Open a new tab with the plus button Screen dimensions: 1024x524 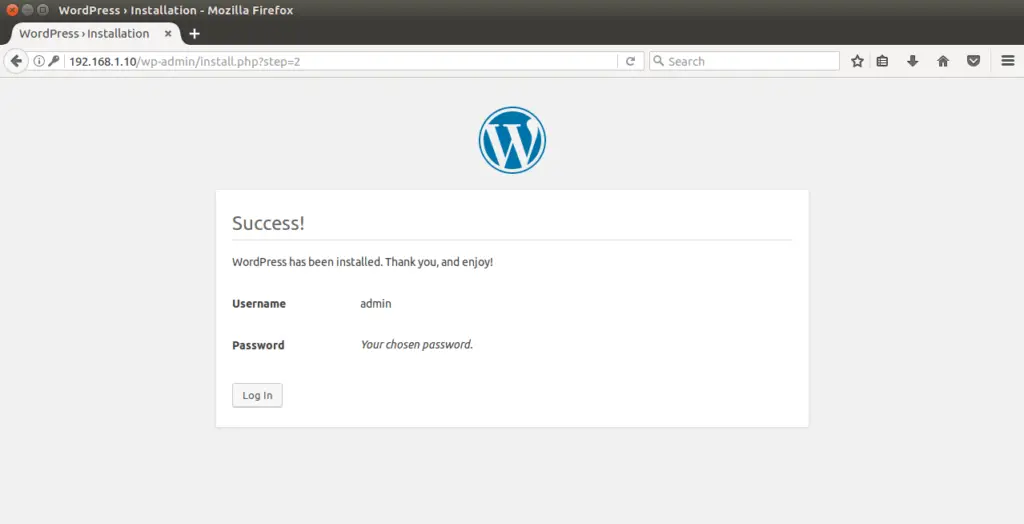tap(194, 33)
